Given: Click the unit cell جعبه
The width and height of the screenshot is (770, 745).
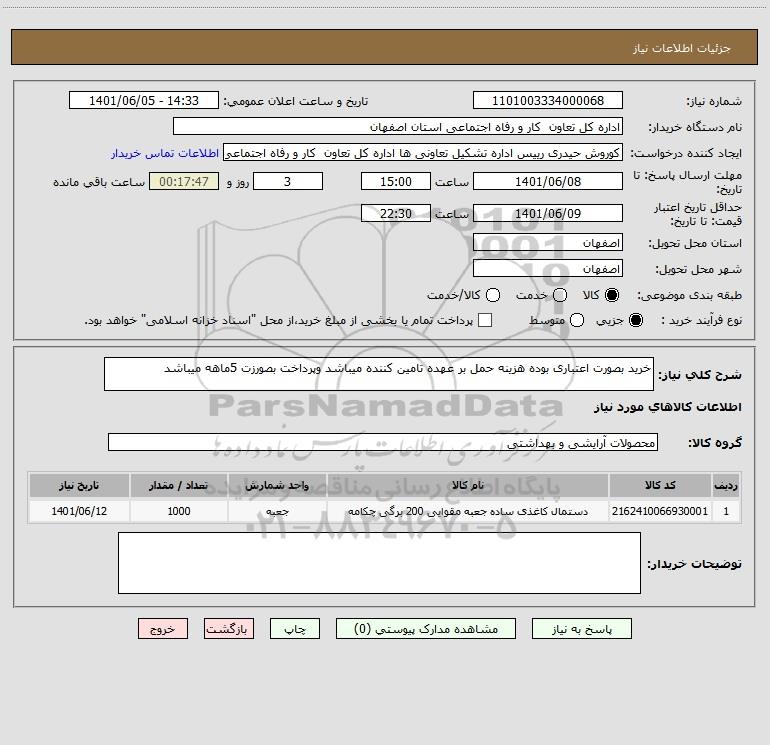Looking at the screenshot, I should pos(277,511).
